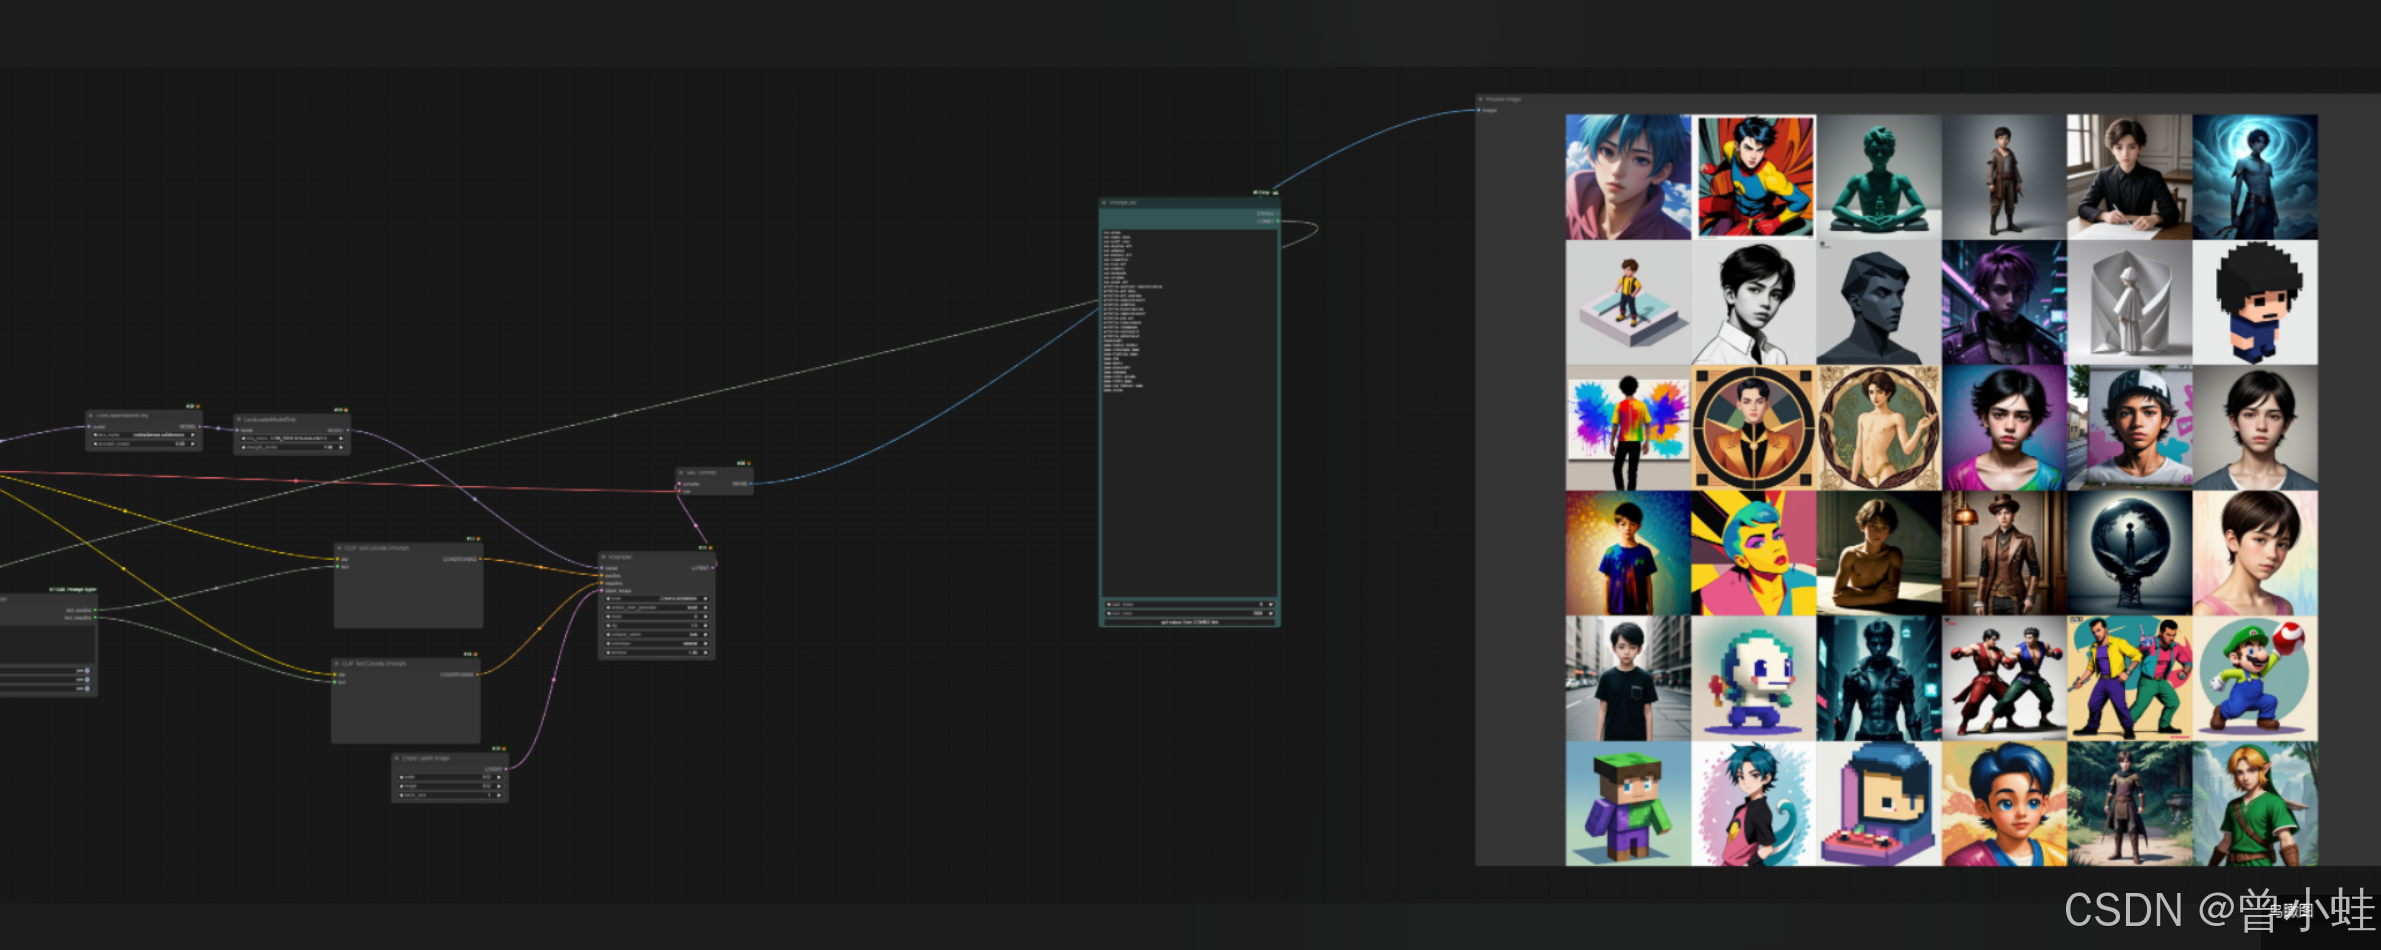Click the lower CLIP Text Encode collapse dot

click(337, 663)
